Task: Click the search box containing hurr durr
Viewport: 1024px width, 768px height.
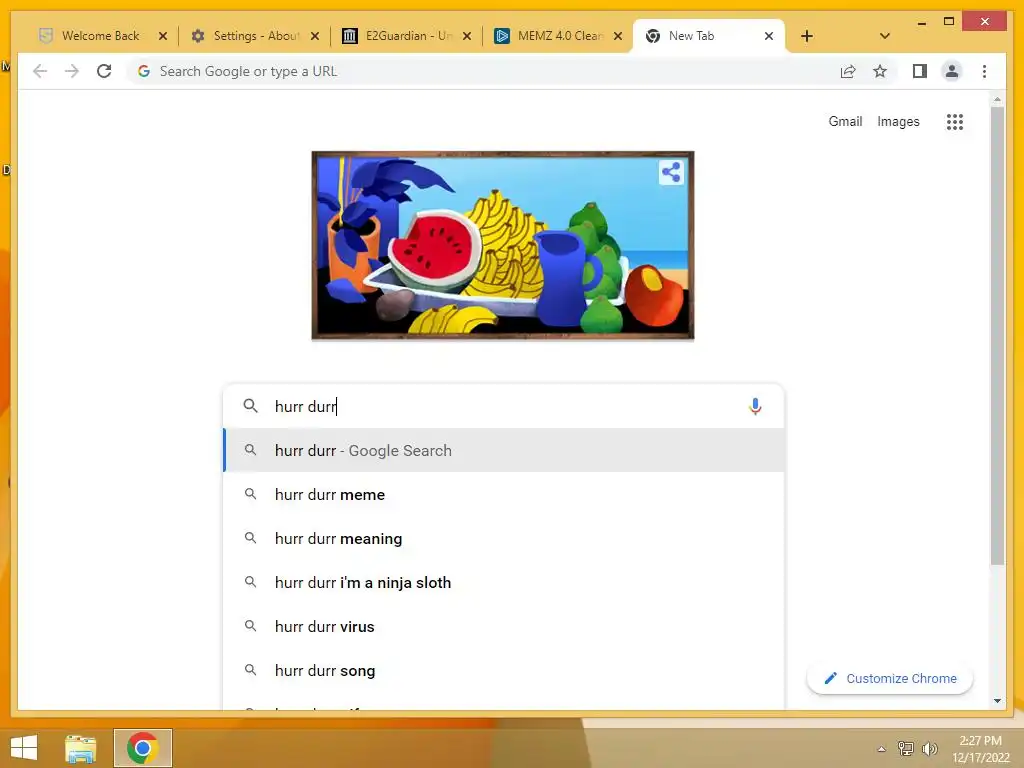Action: [503, 406]
